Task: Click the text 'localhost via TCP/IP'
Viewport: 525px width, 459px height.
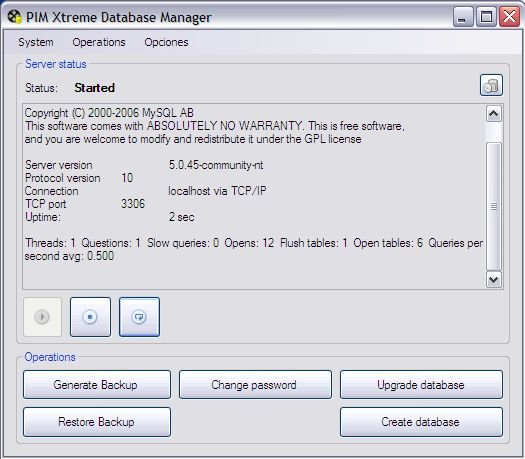Action: click(217, 191)
